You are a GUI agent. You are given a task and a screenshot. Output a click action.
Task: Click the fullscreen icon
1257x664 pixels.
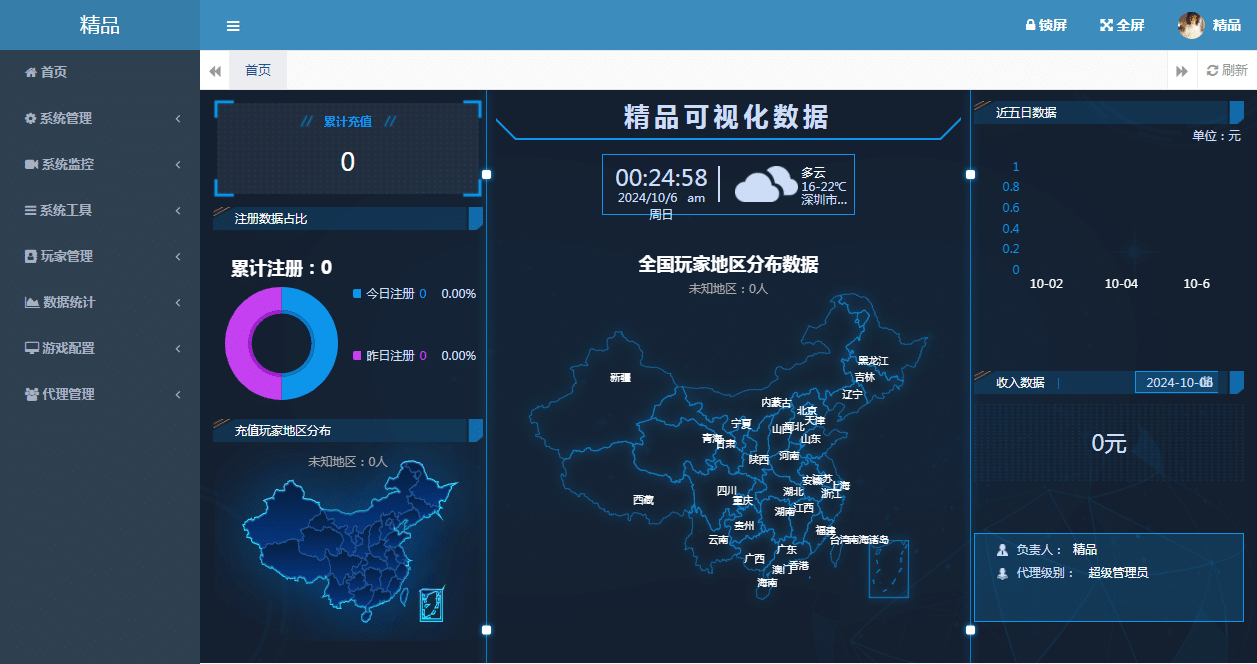(x=1106, y=25)
